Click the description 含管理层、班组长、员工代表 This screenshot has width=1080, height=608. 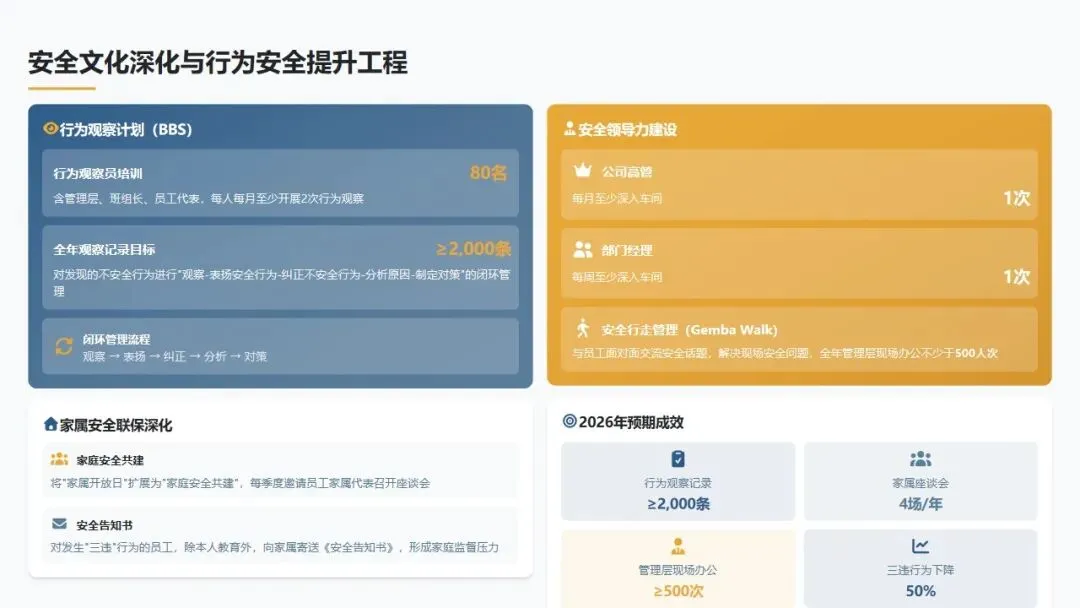208,198
